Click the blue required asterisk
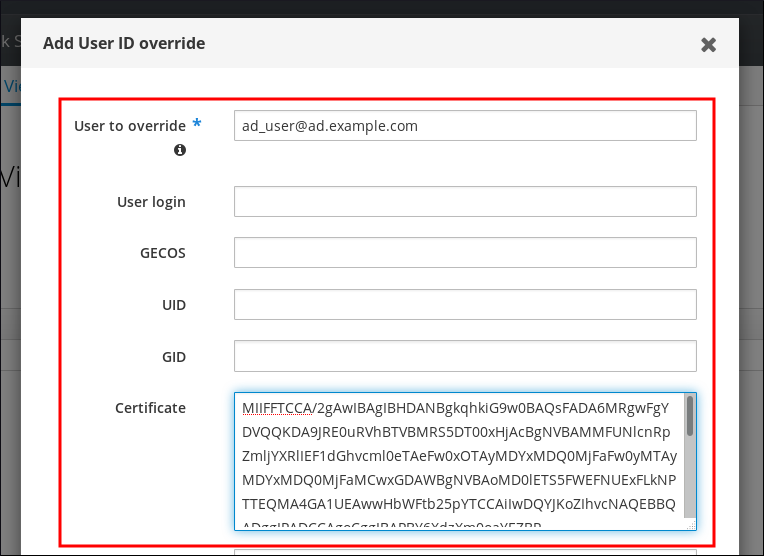This screenshot has height=556, width=764. tap(197, 125)
